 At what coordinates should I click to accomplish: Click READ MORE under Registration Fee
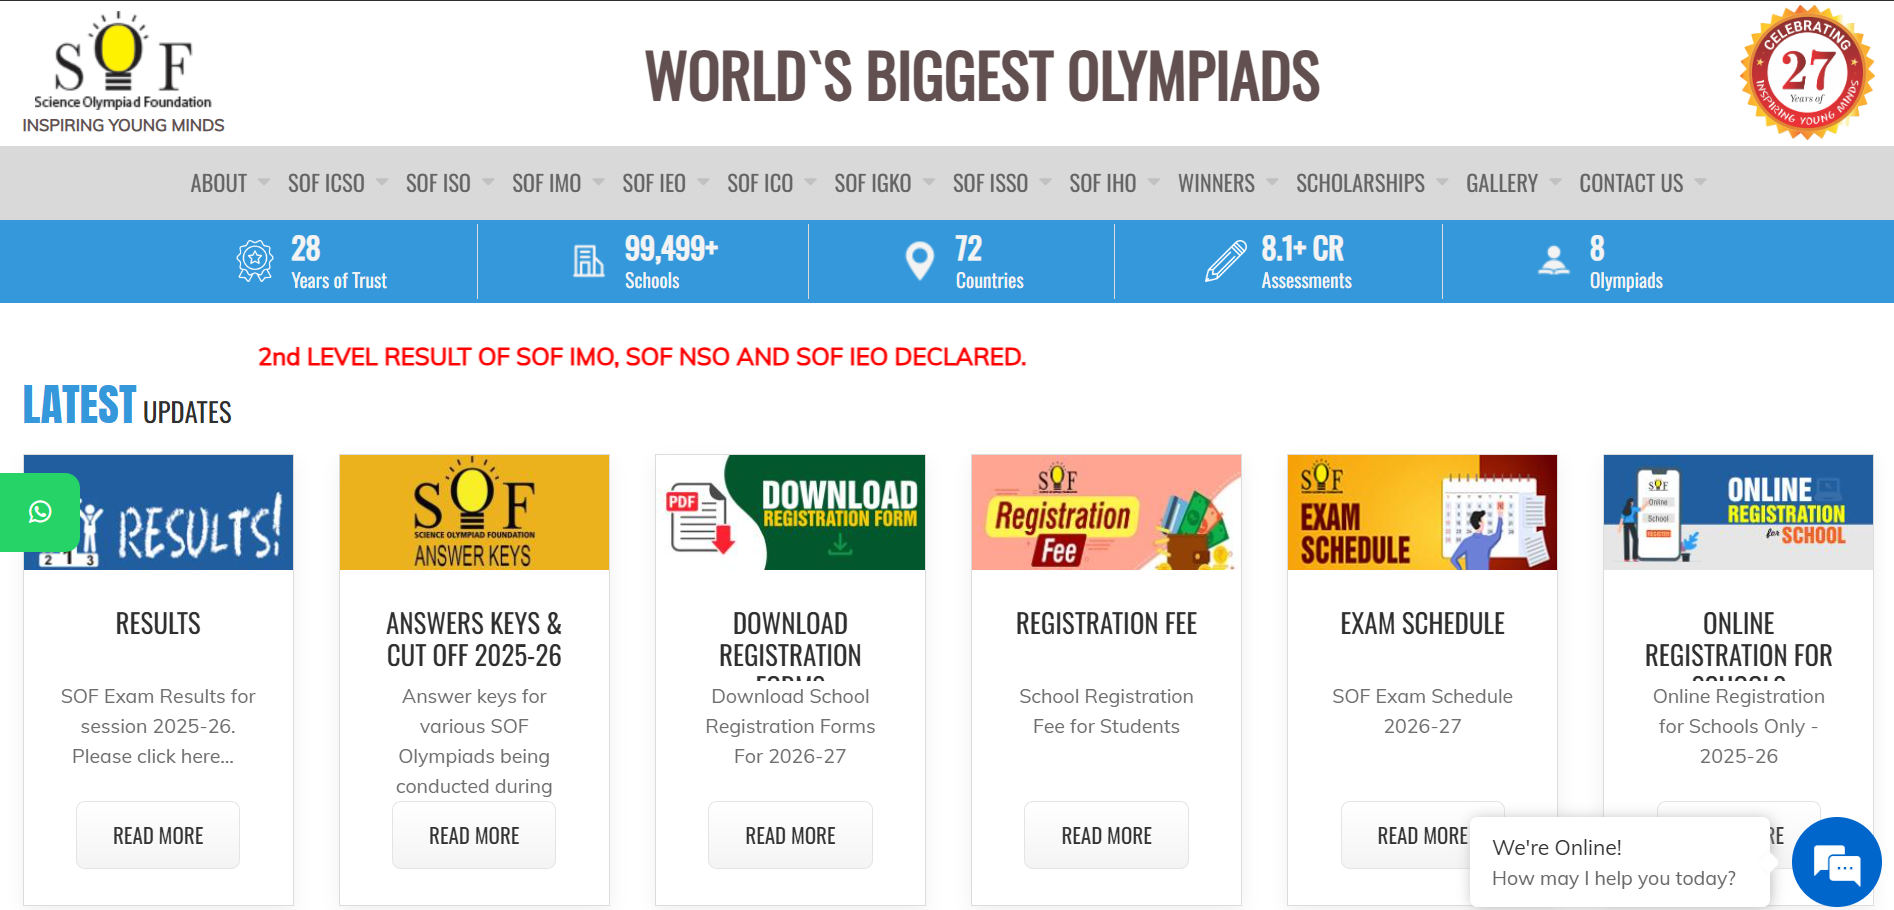click(x=1106, y=835)
